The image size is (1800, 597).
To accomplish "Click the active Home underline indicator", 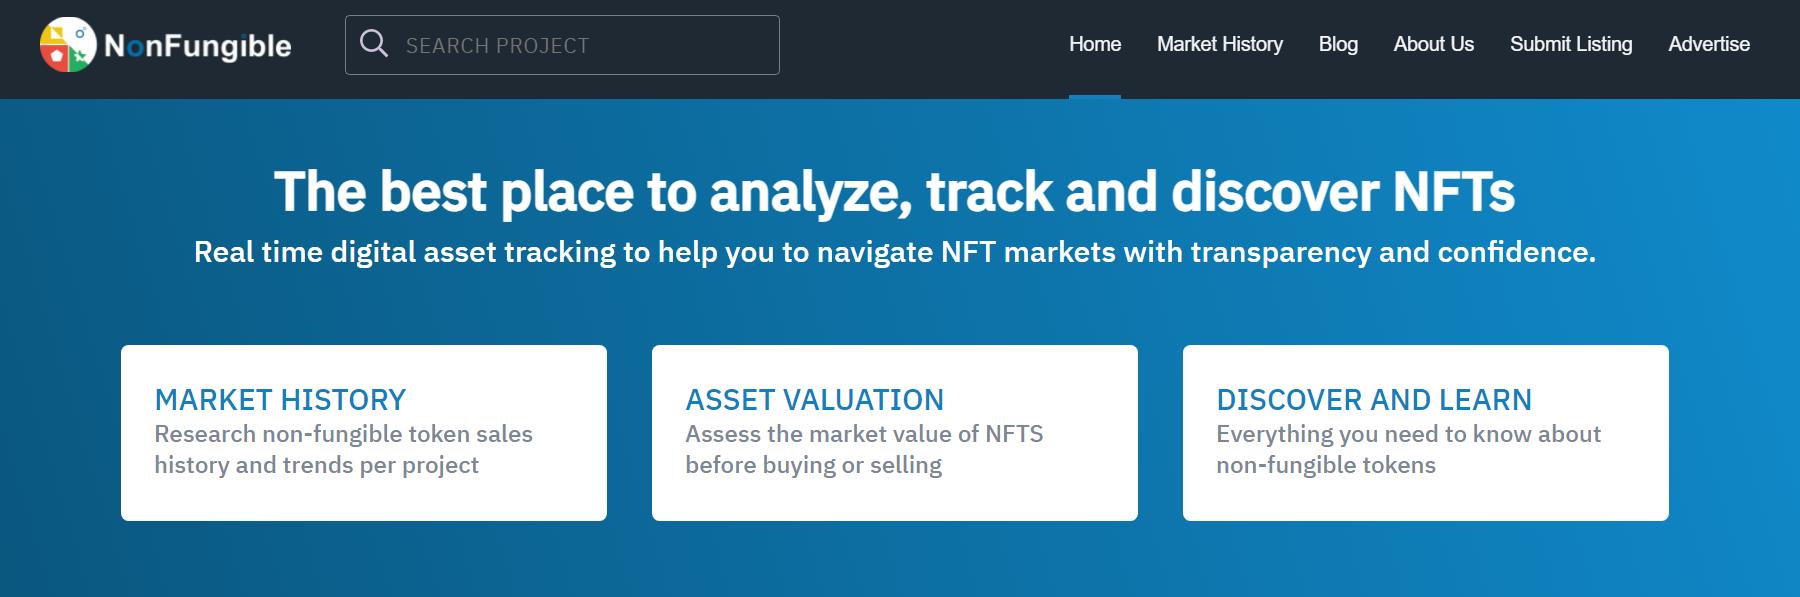I will [1094, 94].
